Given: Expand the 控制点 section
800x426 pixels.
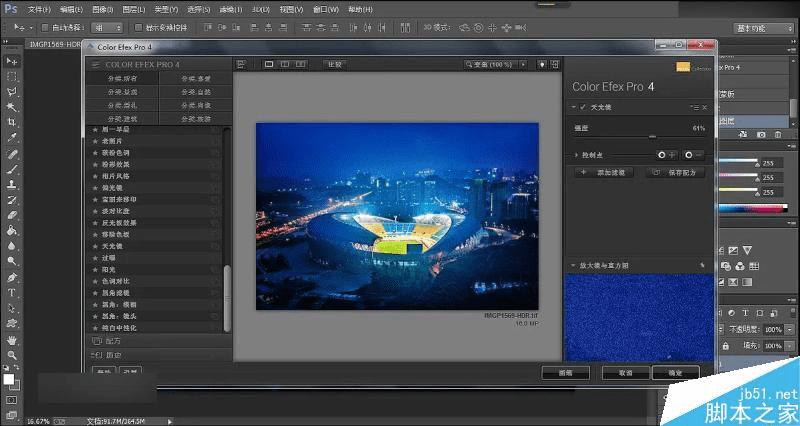Looking at the screenshot, I should tap(576, 155).
